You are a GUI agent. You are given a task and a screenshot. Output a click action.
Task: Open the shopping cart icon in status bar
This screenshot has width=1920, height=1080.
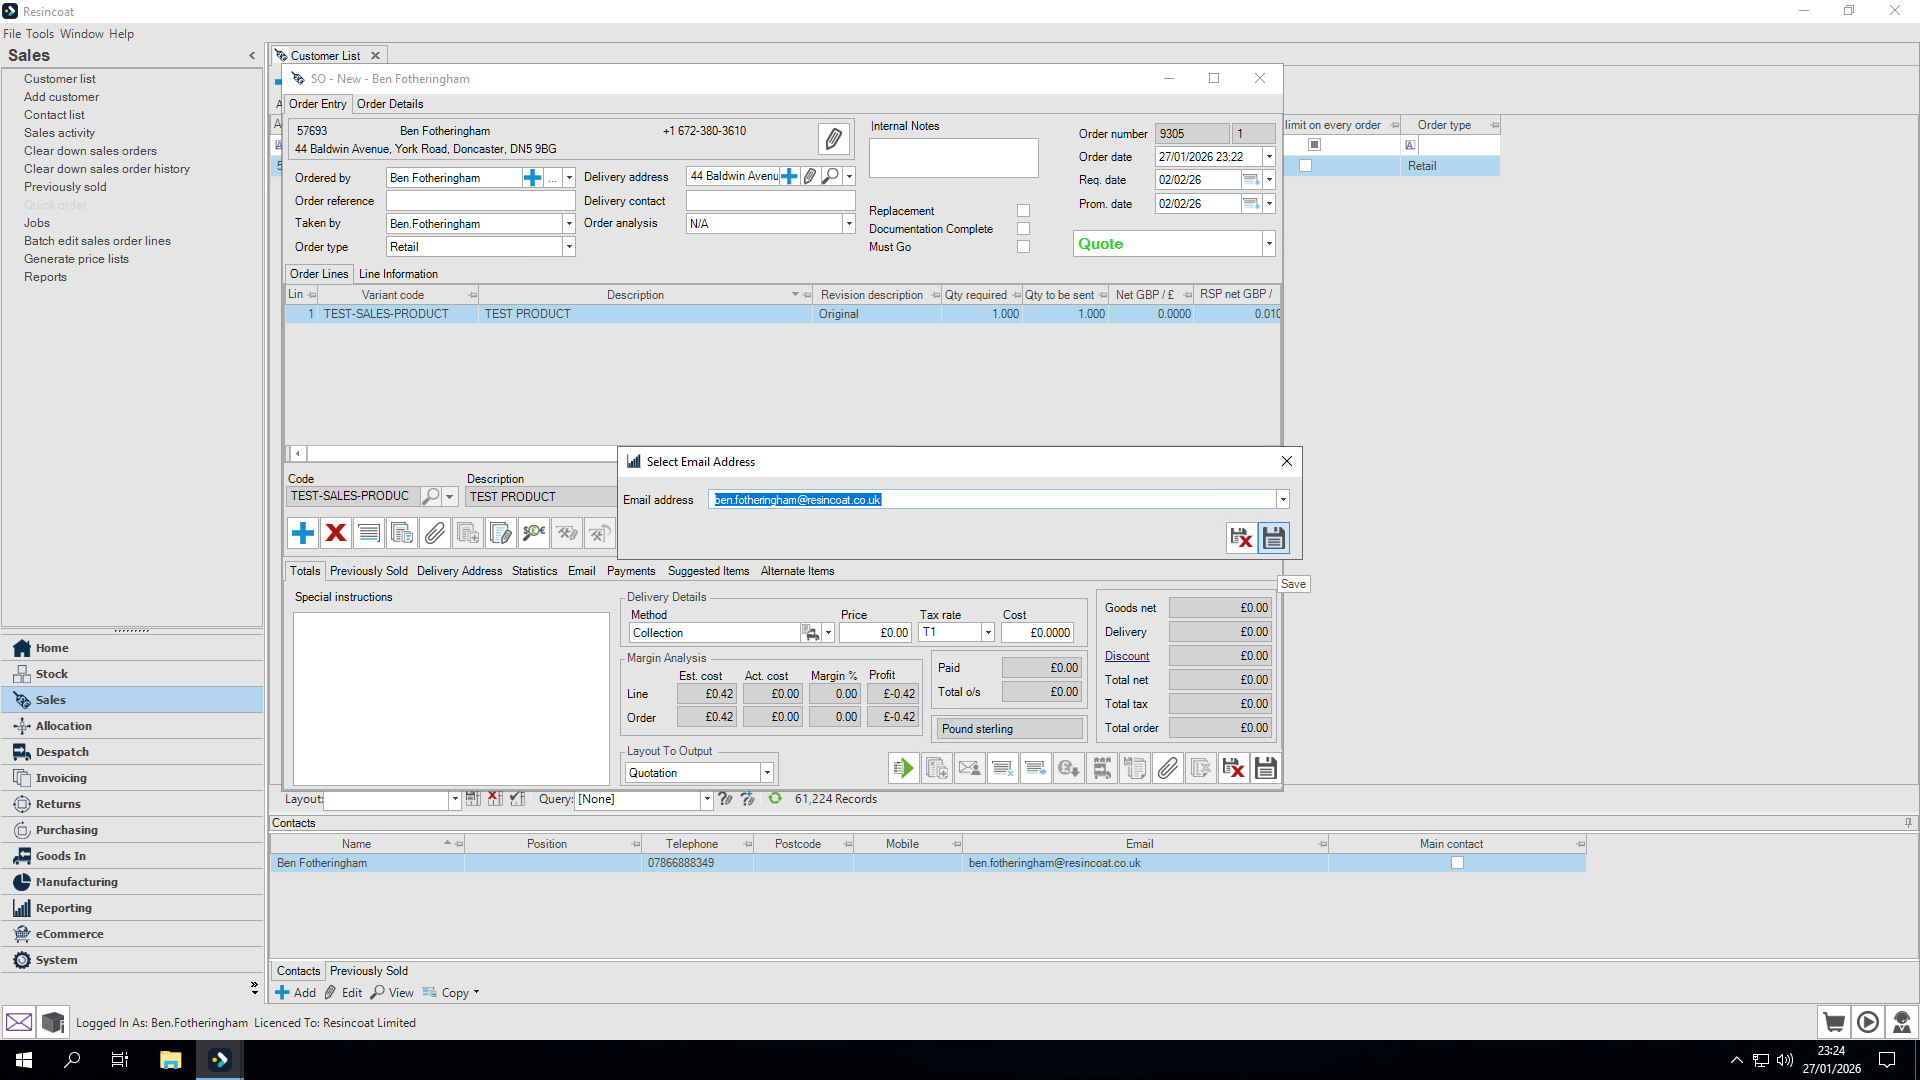(1834, 1022)
